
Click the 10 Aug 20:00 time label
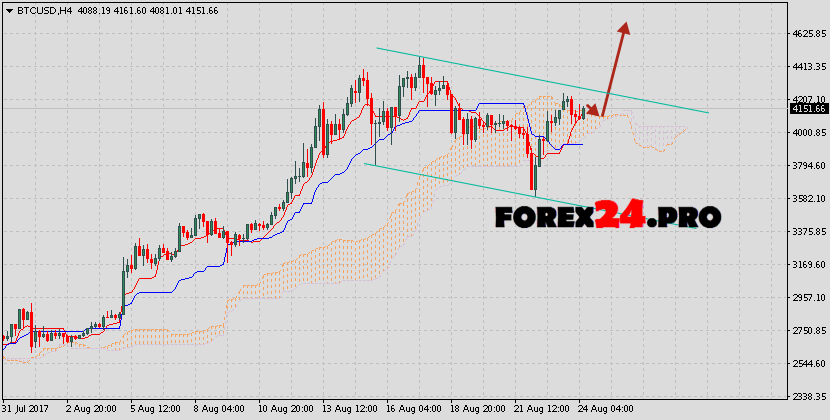point(285,410)
